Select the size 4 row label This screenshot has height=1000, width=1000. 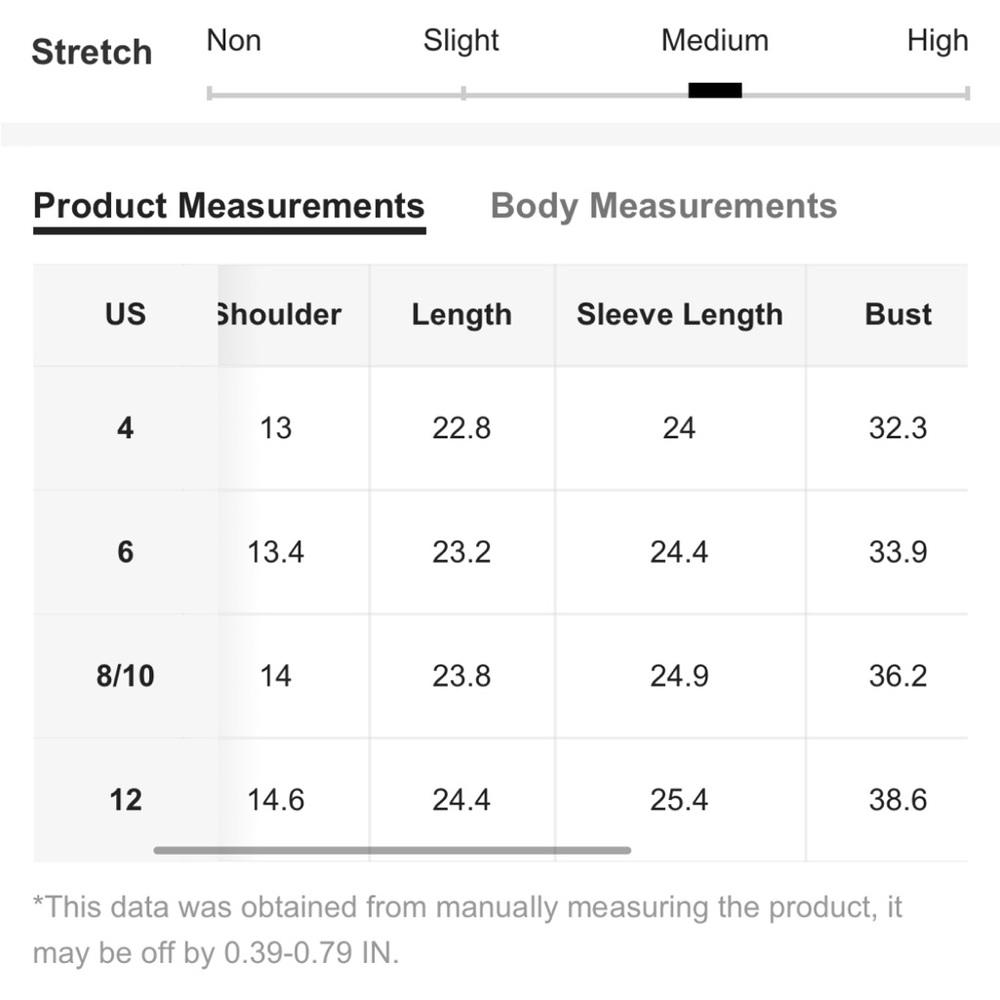[125, 428]
